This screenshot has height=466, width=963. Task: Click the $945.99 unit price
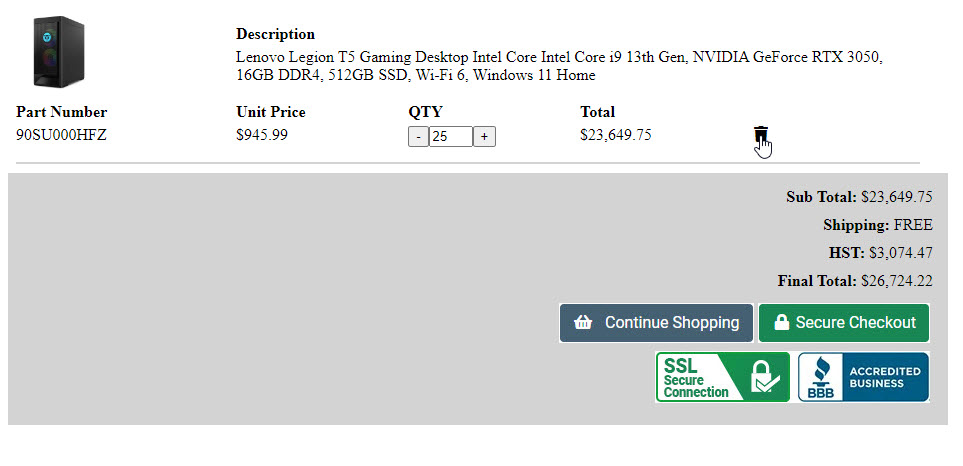[262, 135]
